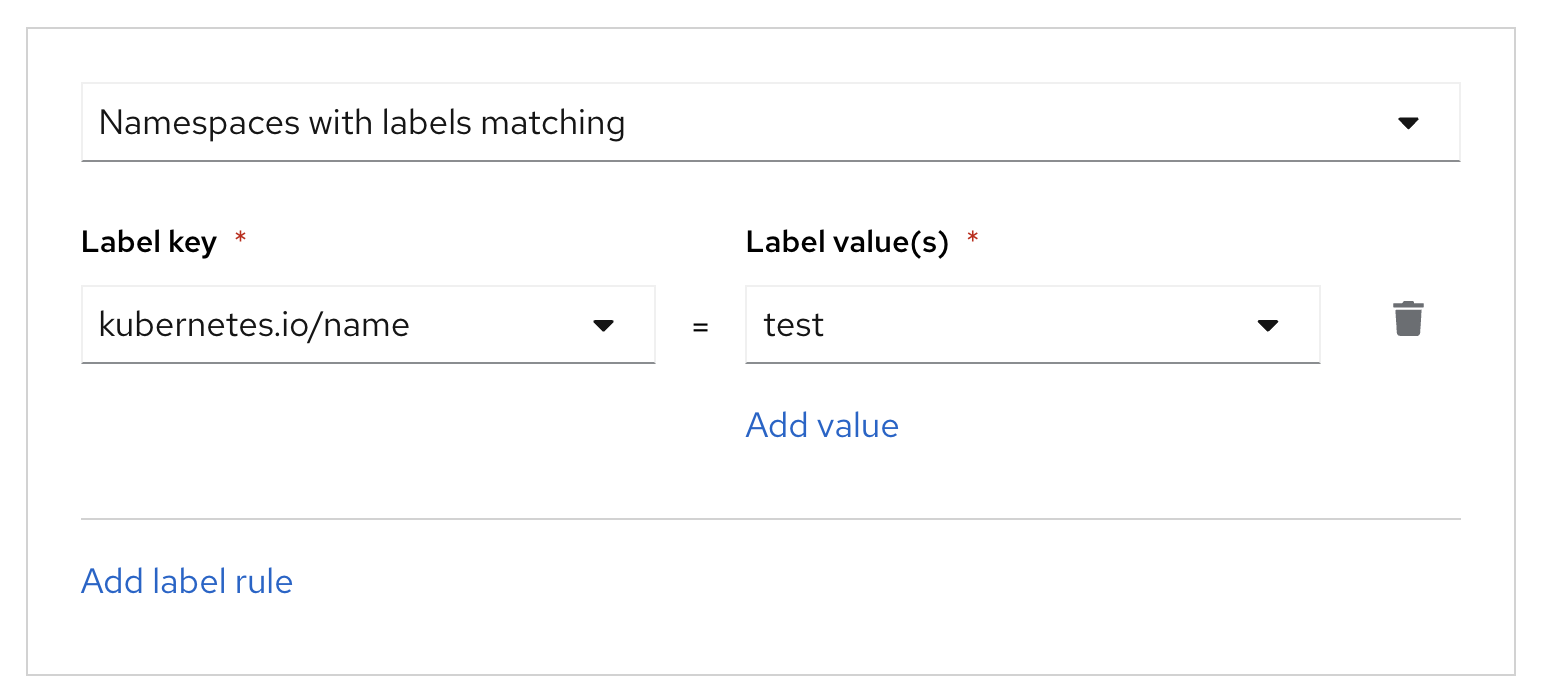The height and width of the screenshot is (696, 1544).
Task: Click the 'Add label rule' link
Action: coord(187,581)
